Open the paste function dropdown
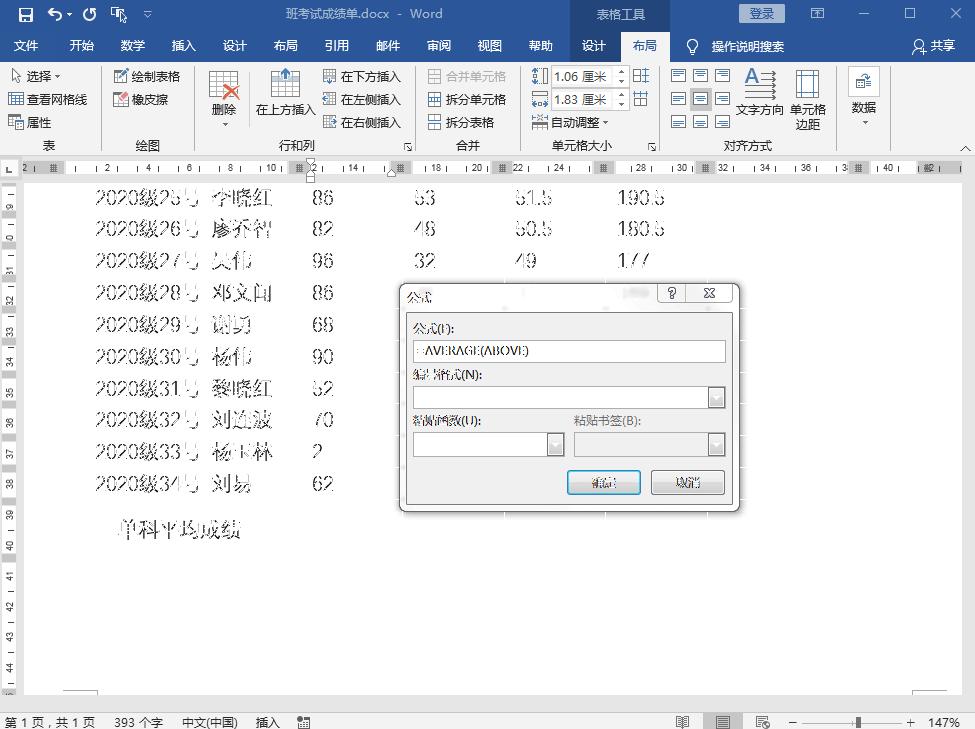Viewport: 975px width, 729px height. 555,445
